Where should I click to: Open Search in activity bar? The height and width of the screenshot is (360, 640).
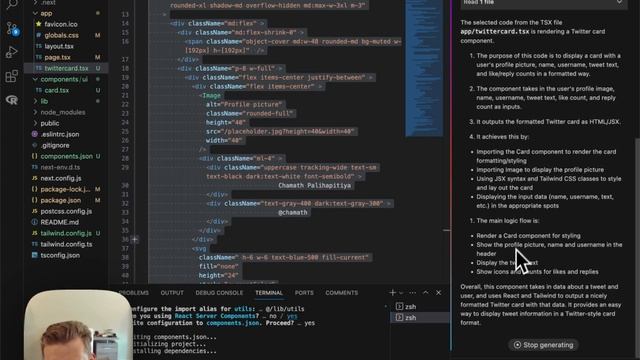[12, 4]
